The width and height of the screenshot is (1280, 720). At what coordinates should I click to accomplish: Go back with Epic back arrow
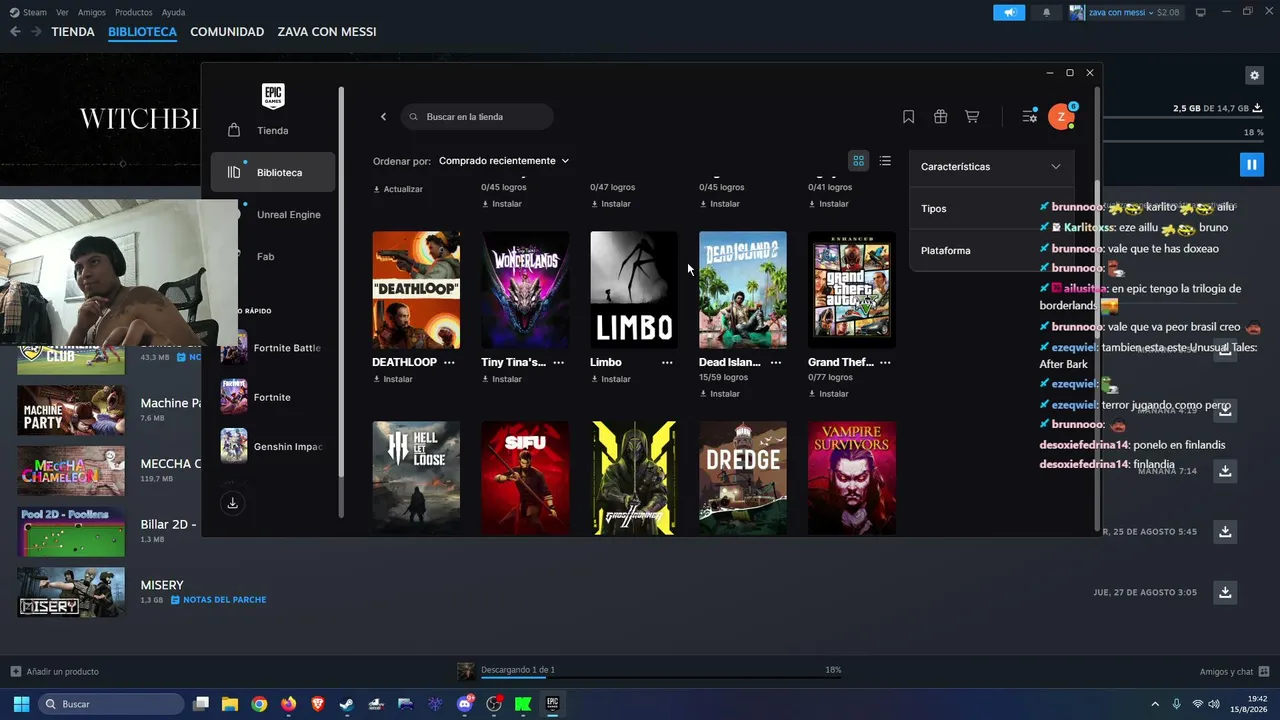(383, 117)
